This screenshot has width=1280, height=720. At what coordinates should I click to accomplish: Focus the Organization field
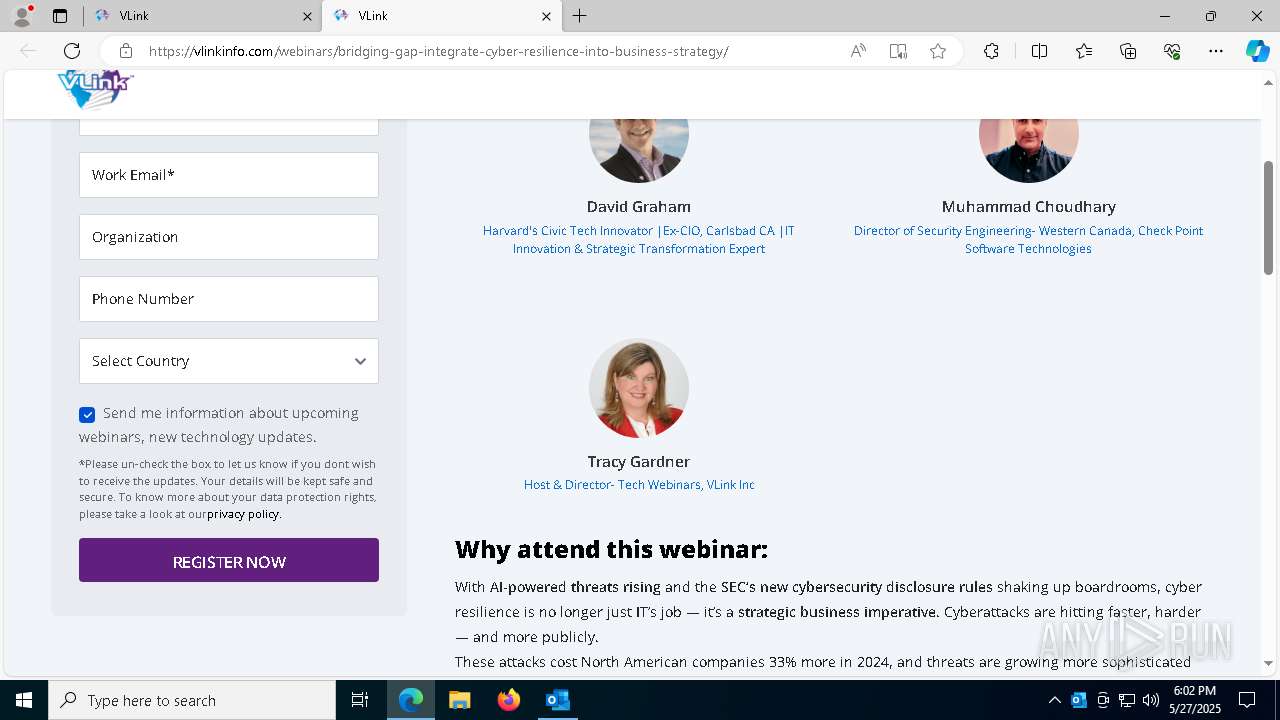[229, 237]
